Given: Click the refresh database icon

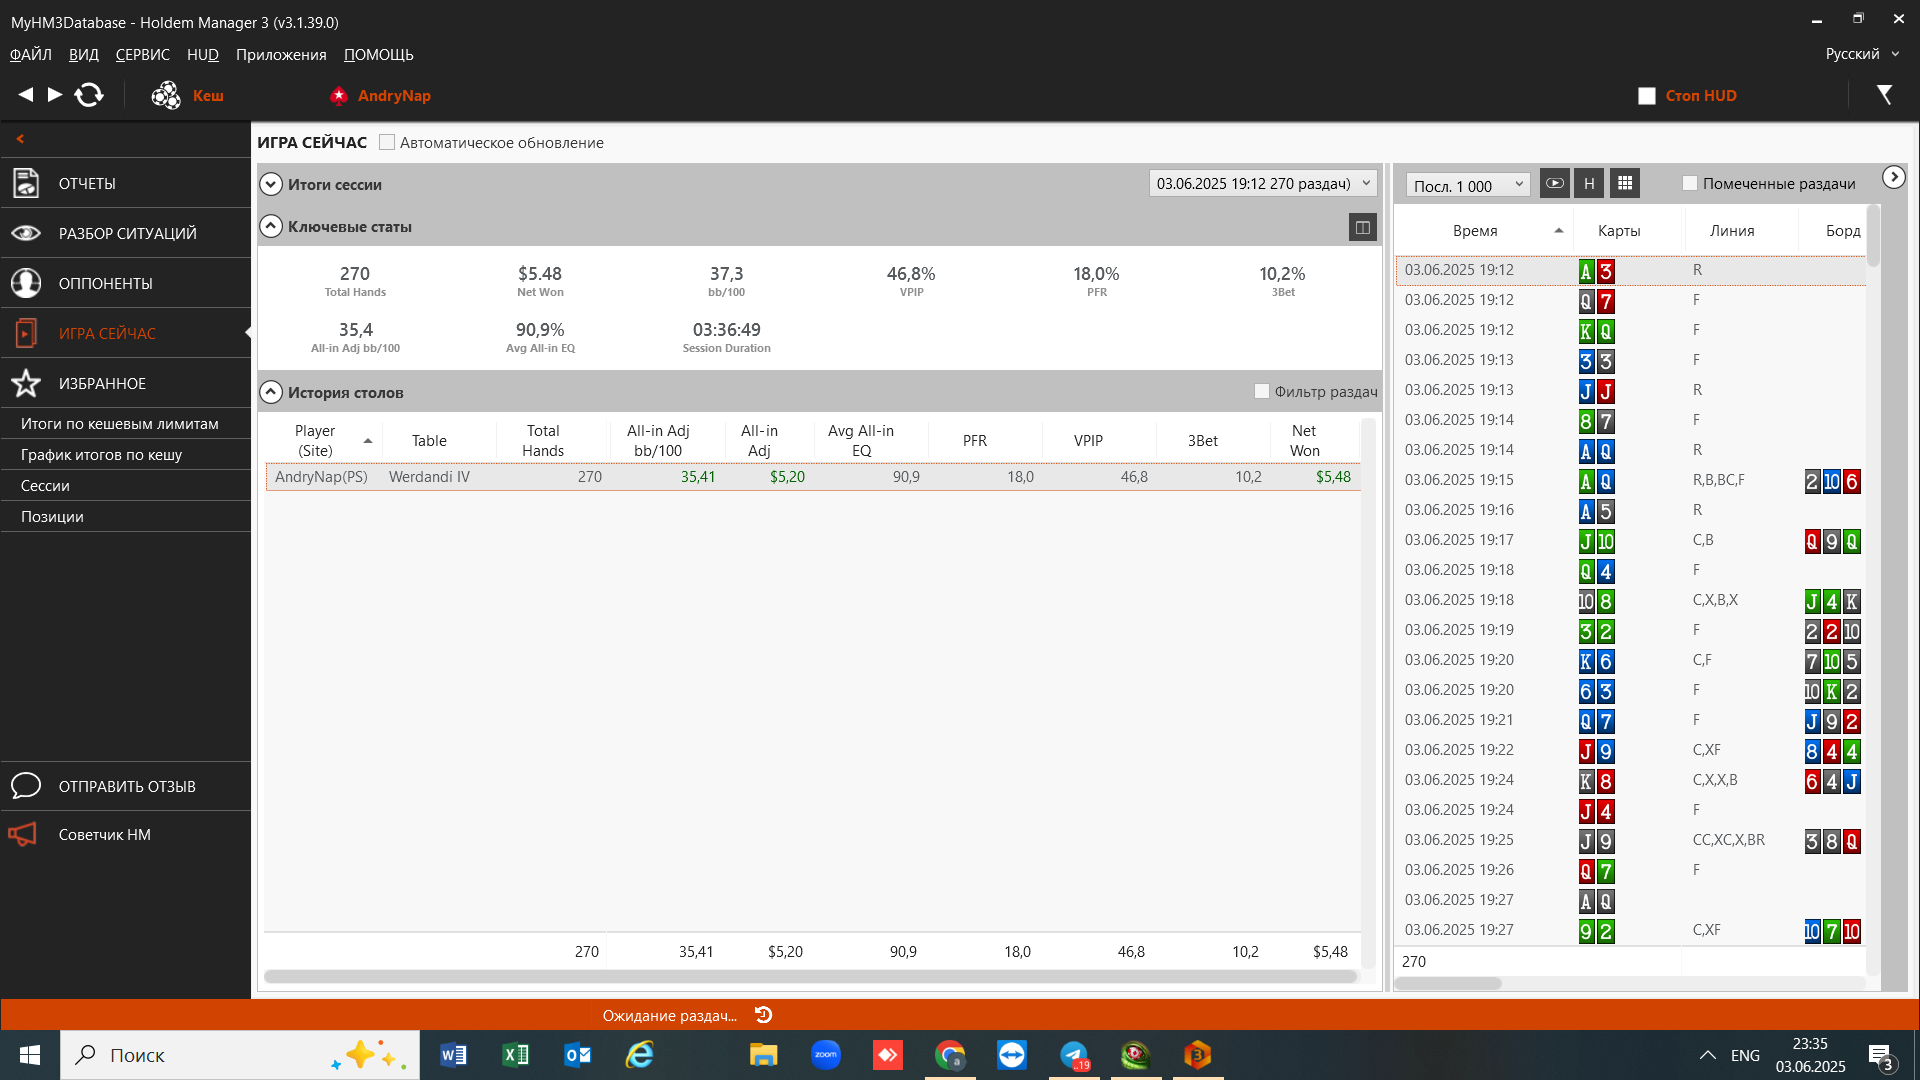Looking at the screenshot, I should (89, 95).
